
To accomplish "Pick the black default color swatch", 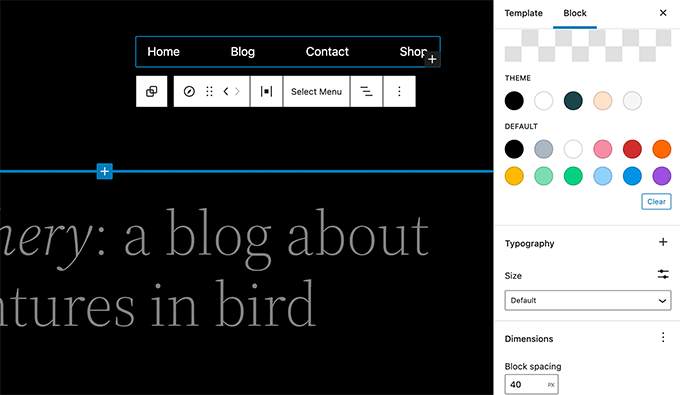I will pos(514,149).
